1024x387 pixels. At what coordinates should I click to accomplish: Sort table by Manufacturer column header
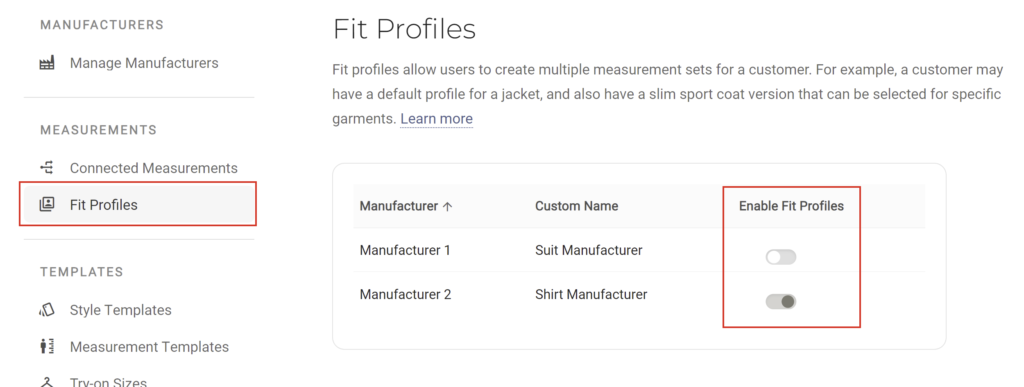point(399,206)
